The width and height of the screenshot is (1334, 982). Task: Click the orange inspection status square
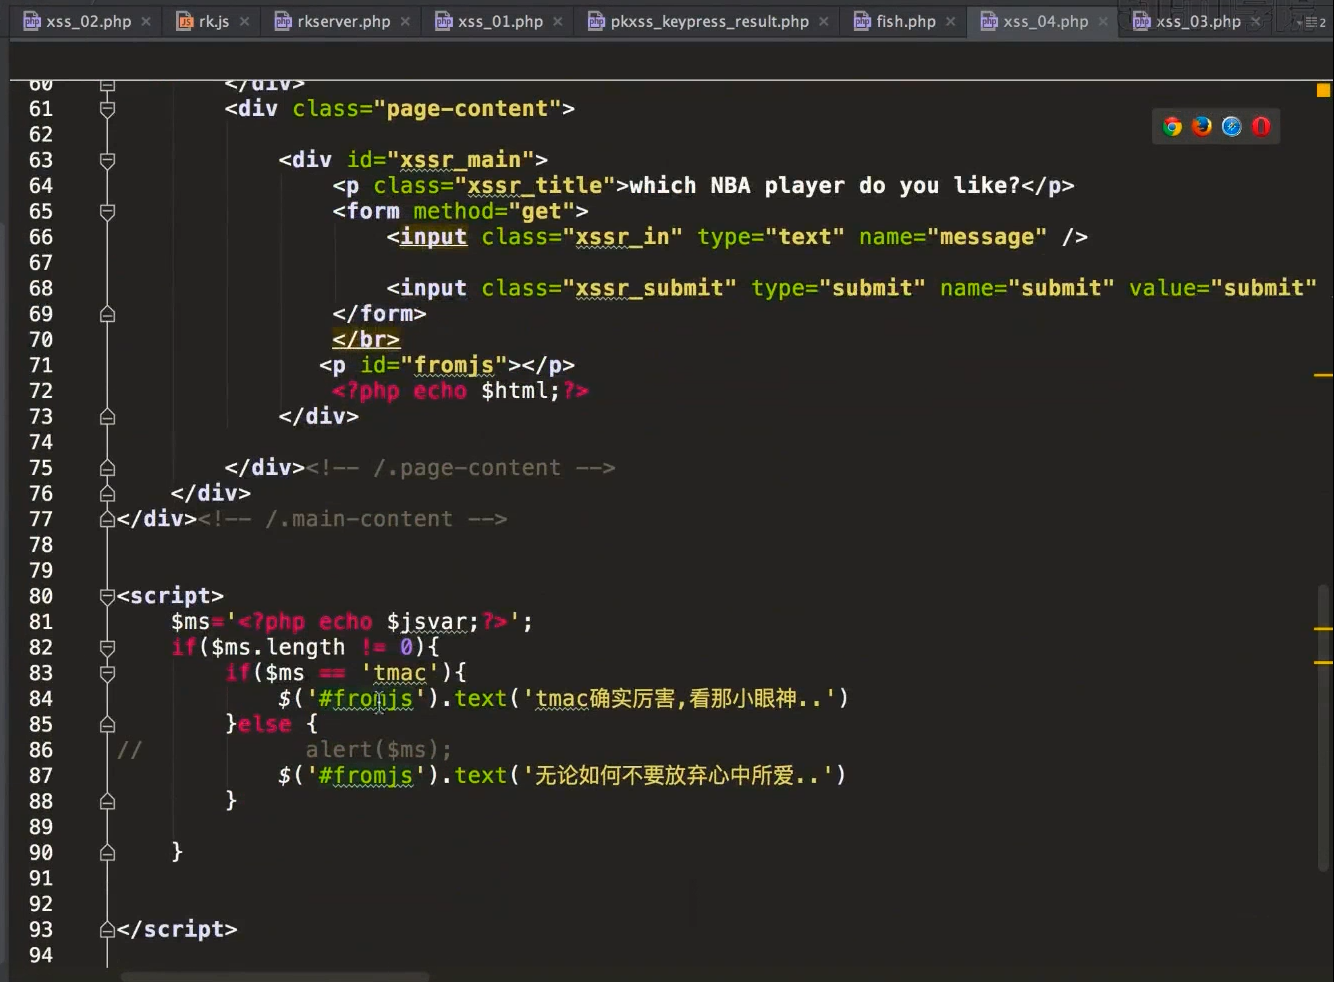(x=1323, y=90)
